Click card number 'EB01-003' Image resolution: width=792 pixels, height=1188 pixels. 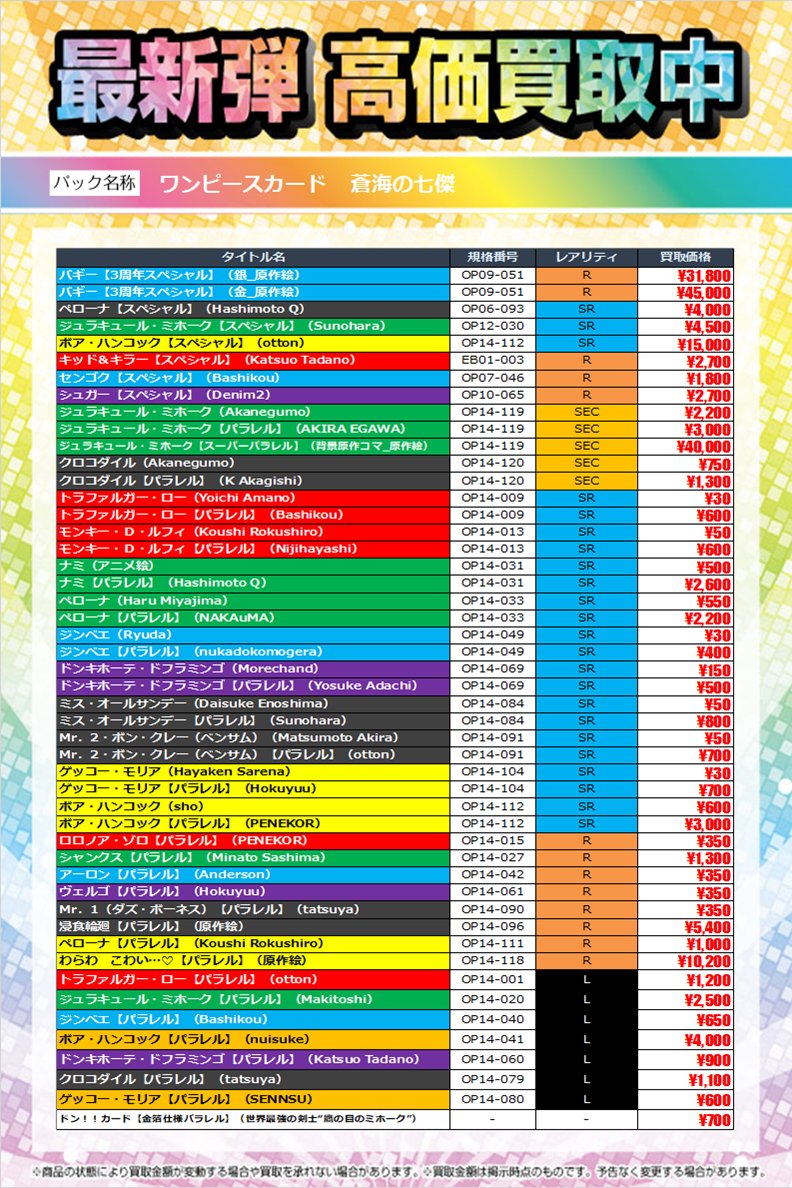point(493,360)
